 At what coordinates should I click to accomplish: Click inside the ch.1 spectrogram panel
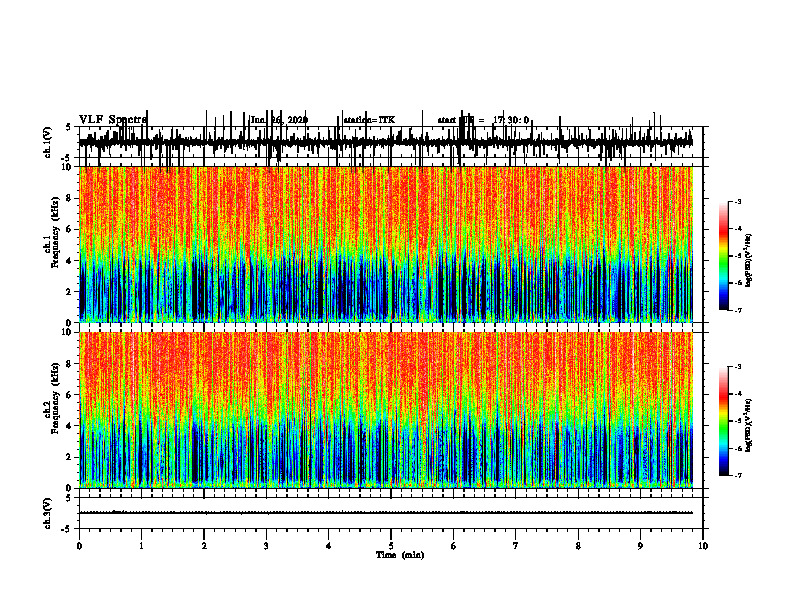(x=386, y=244)
